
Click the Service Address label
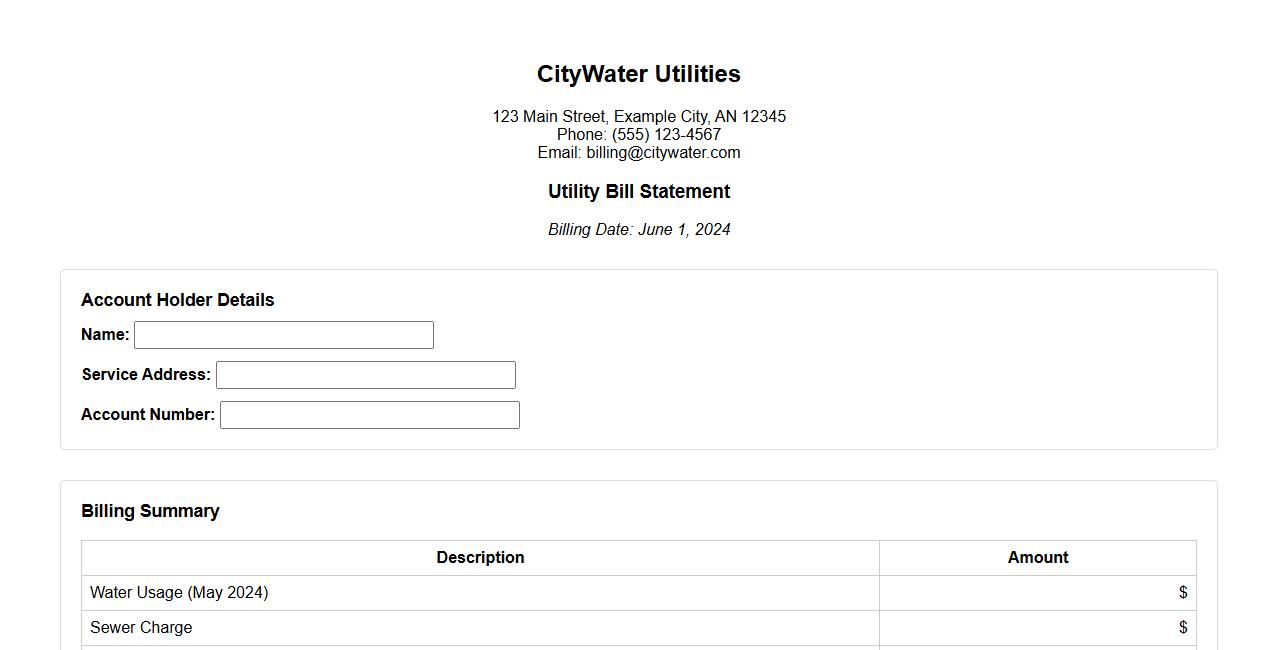(x=146, y=375)
